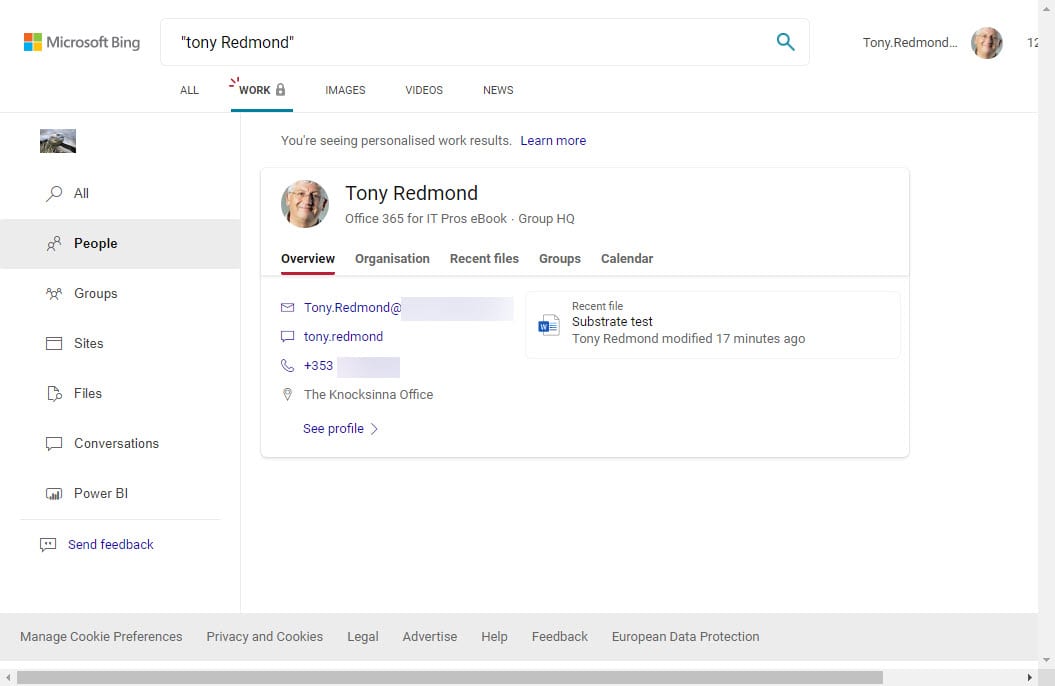Select All in the left sidebar
Viewport: 1055px width, 686px height.
(120, 194)
